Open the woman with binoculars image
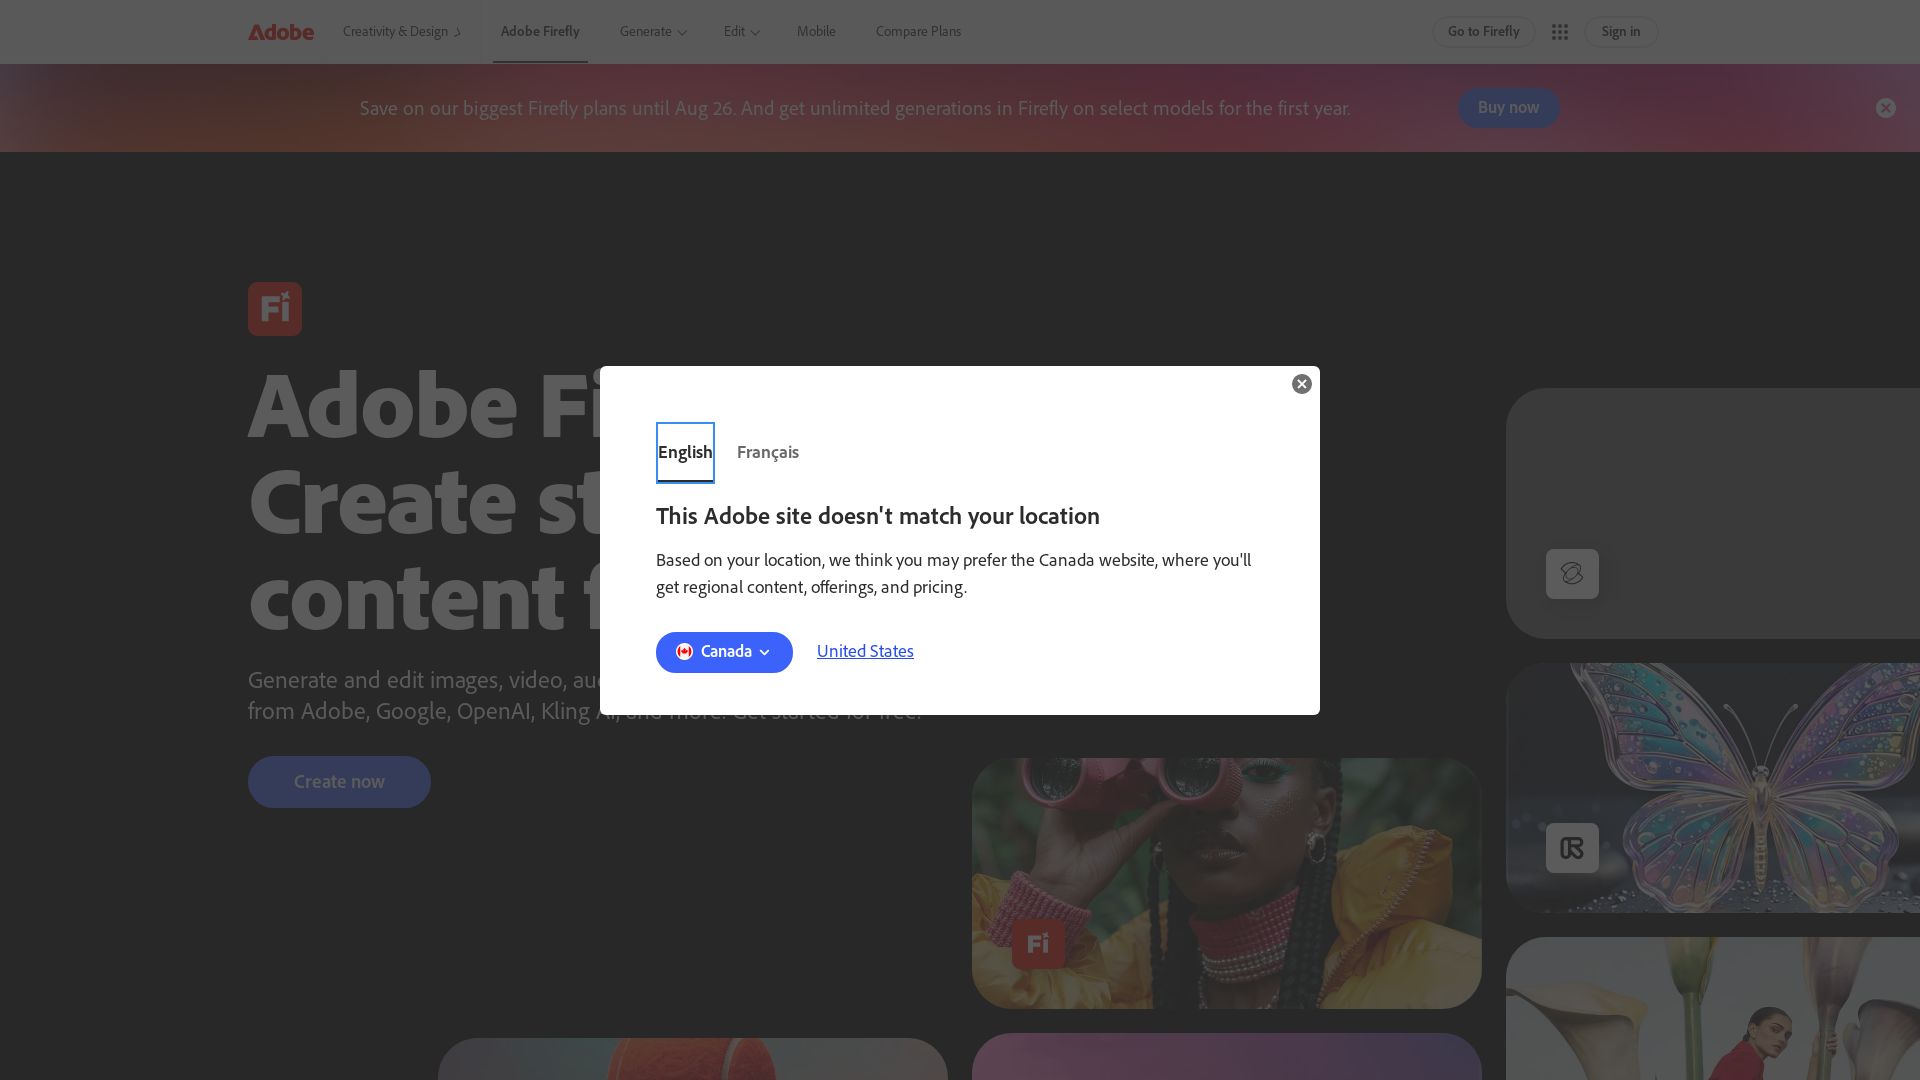 [1226, 883]
